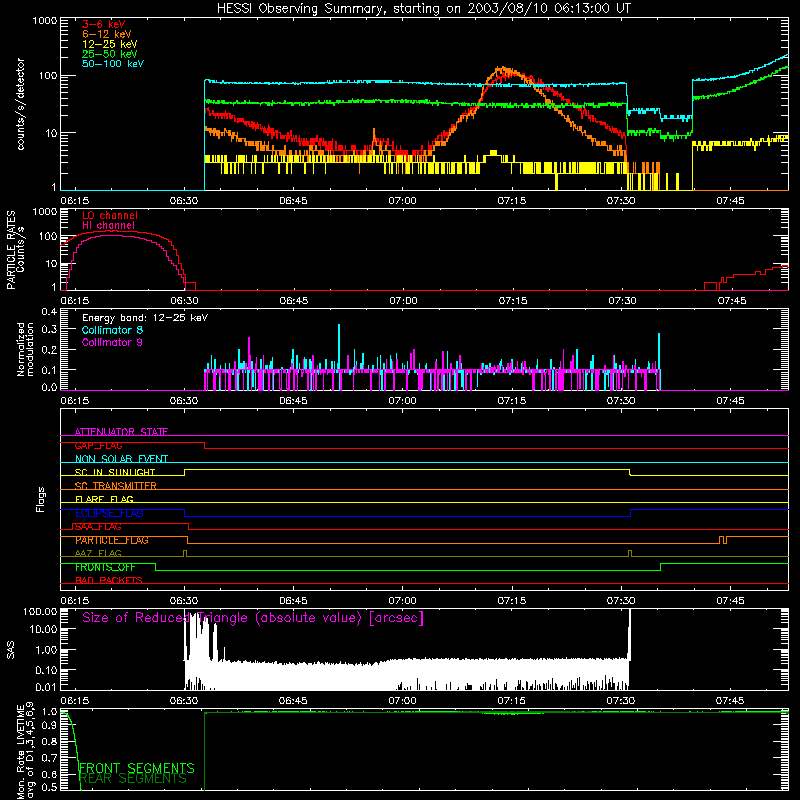Click the 100.00 tick on SAS axis
This screenshot has width=800, height=800.
tap(40, 612)
